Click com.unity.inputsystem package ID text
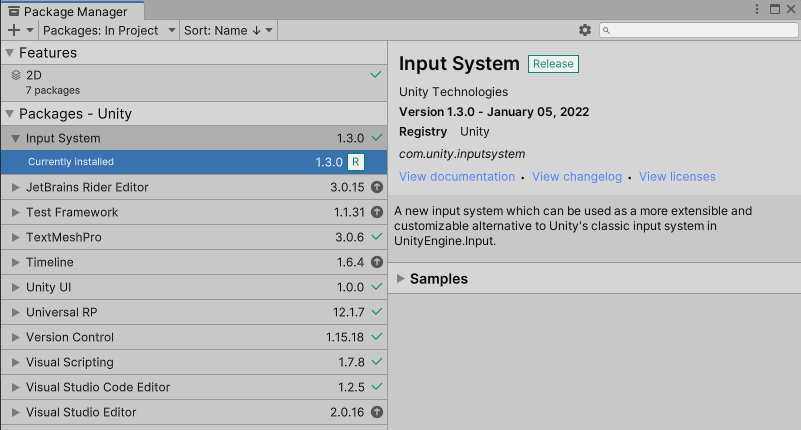The height and width of the screenshot is (430, 801). [x=462, y=154]
